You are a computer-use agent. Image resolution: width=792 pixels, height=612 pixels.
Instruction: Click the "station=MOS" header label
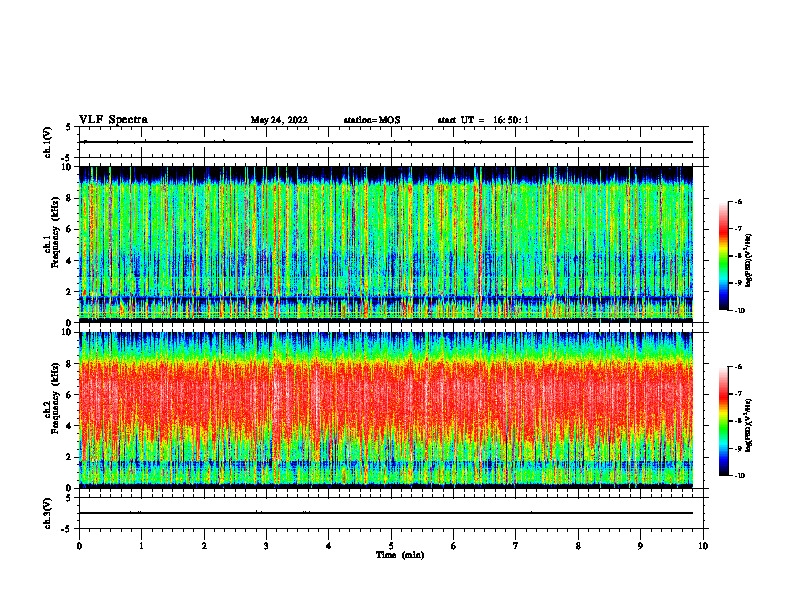click(x=372, y=120)
